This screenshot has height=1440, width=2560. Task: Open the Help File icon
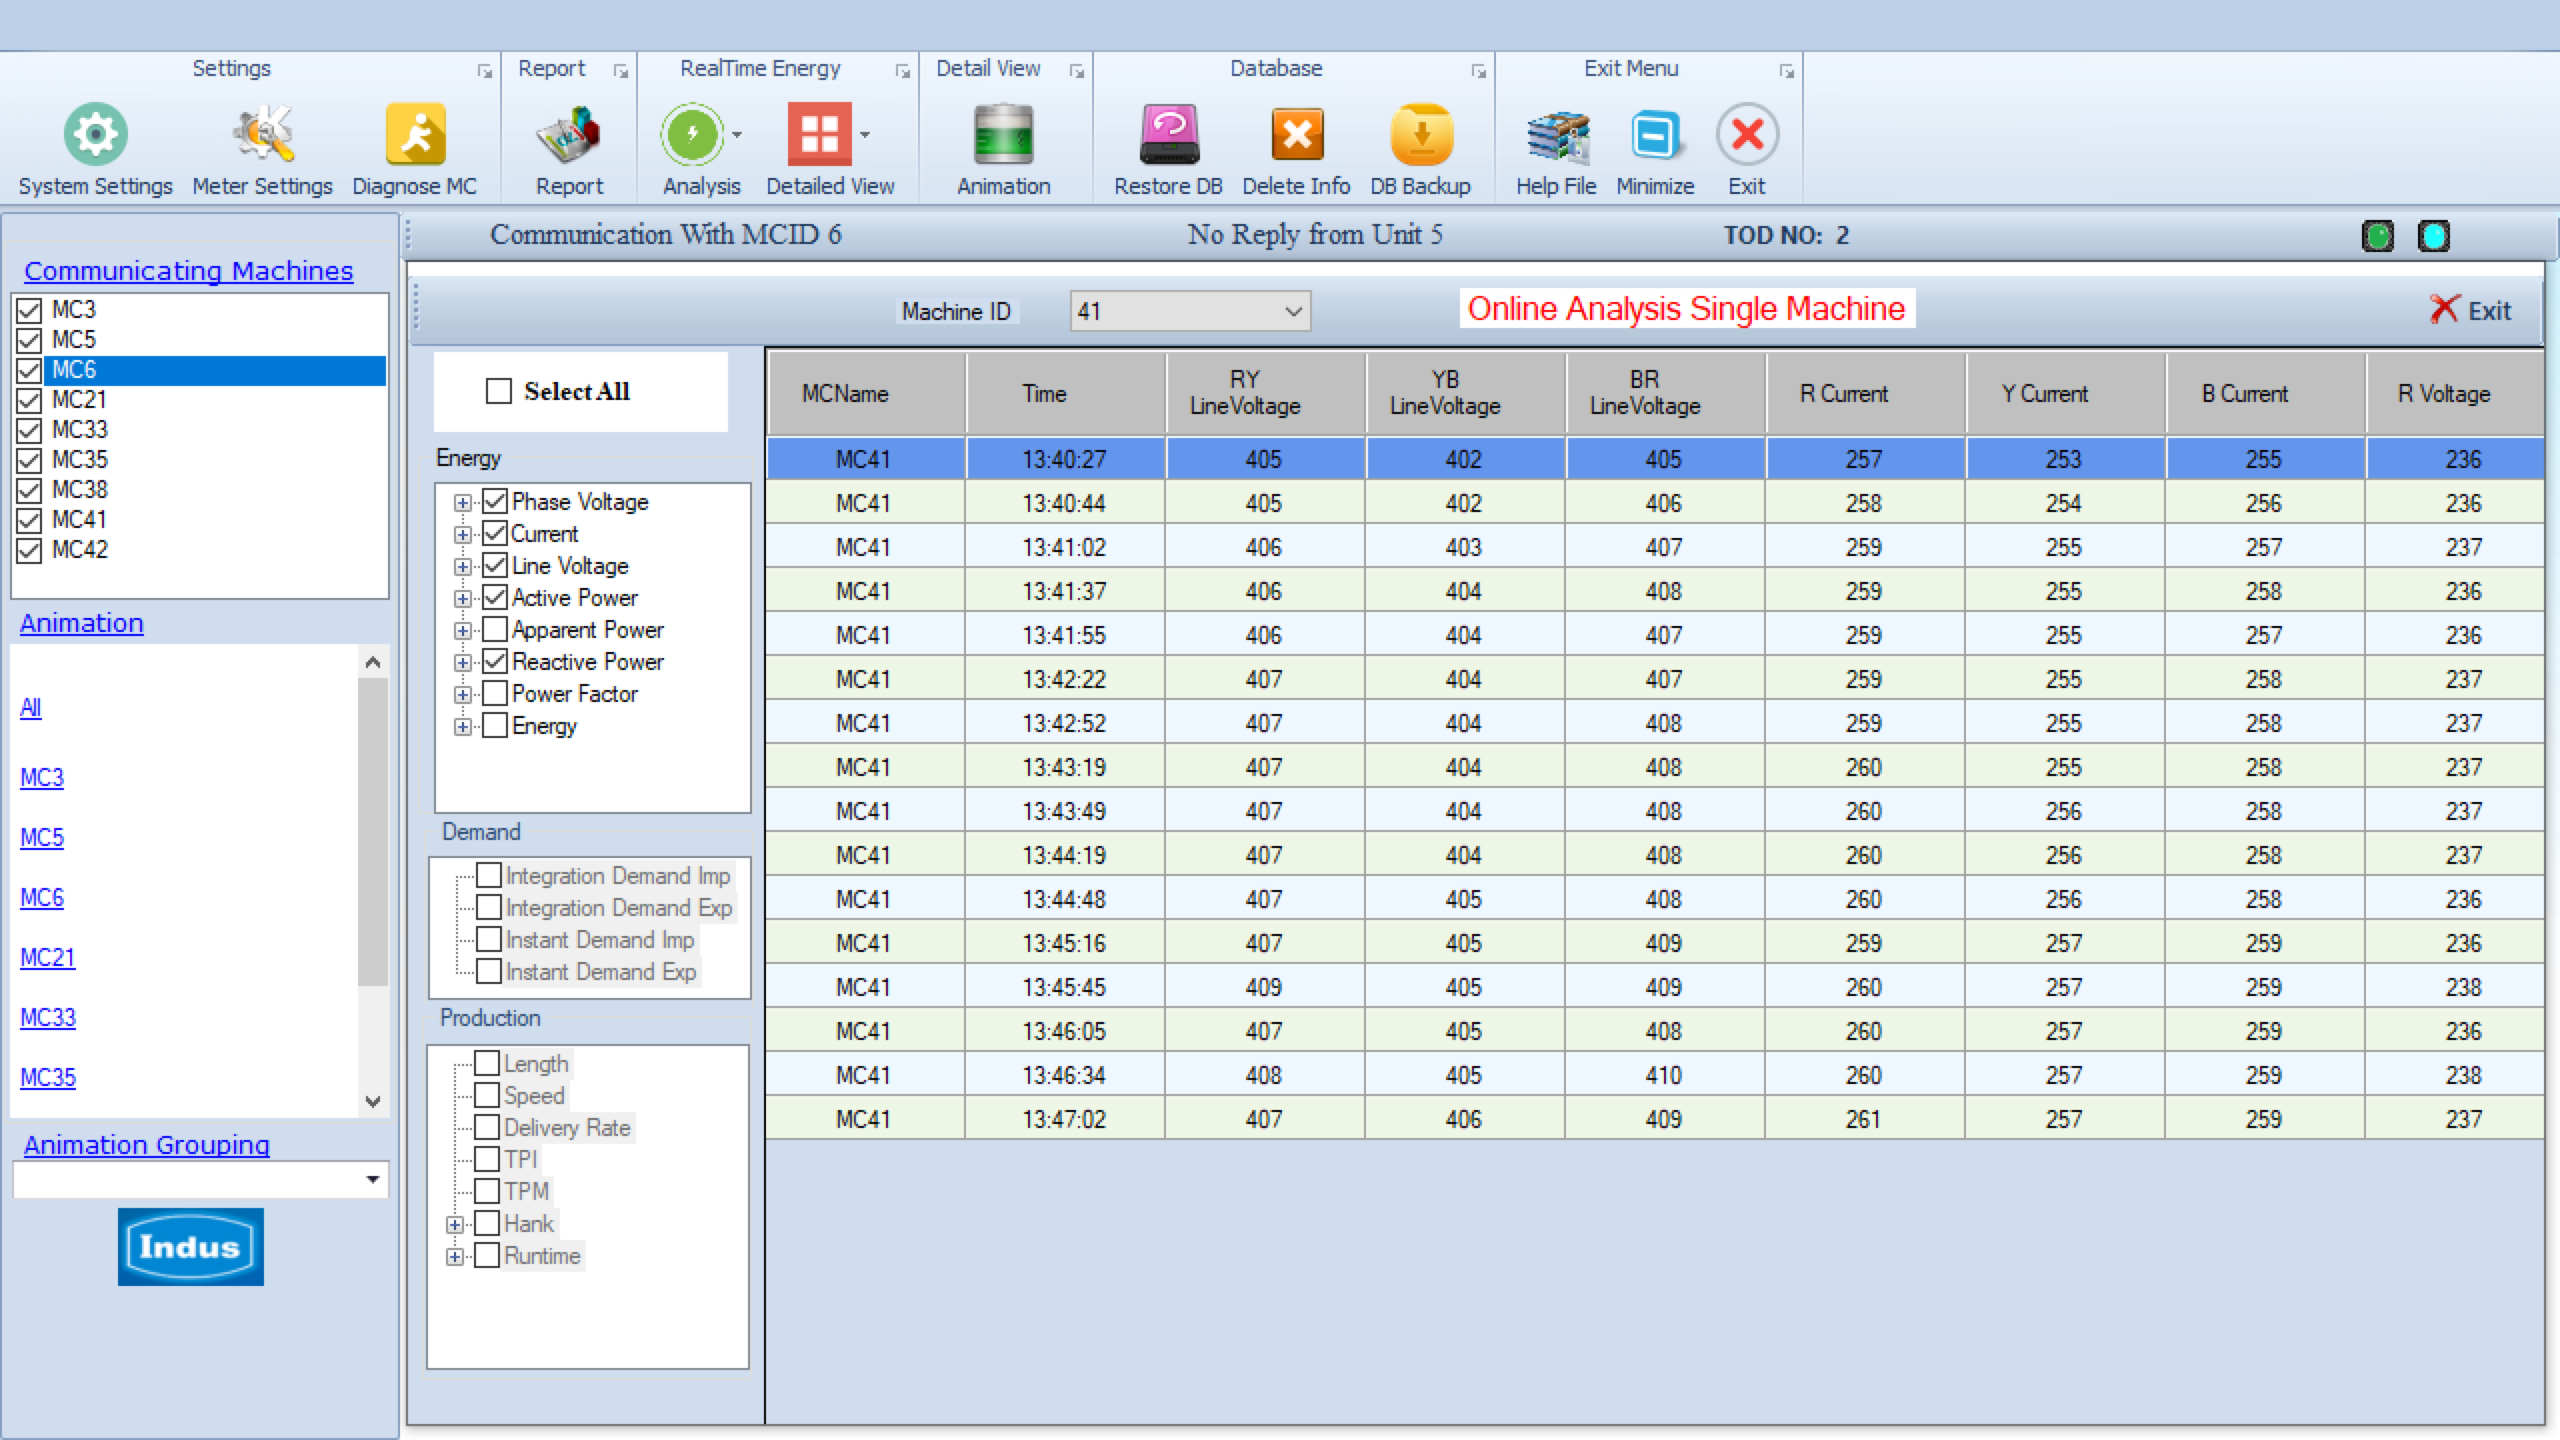tap(1556, 135)
